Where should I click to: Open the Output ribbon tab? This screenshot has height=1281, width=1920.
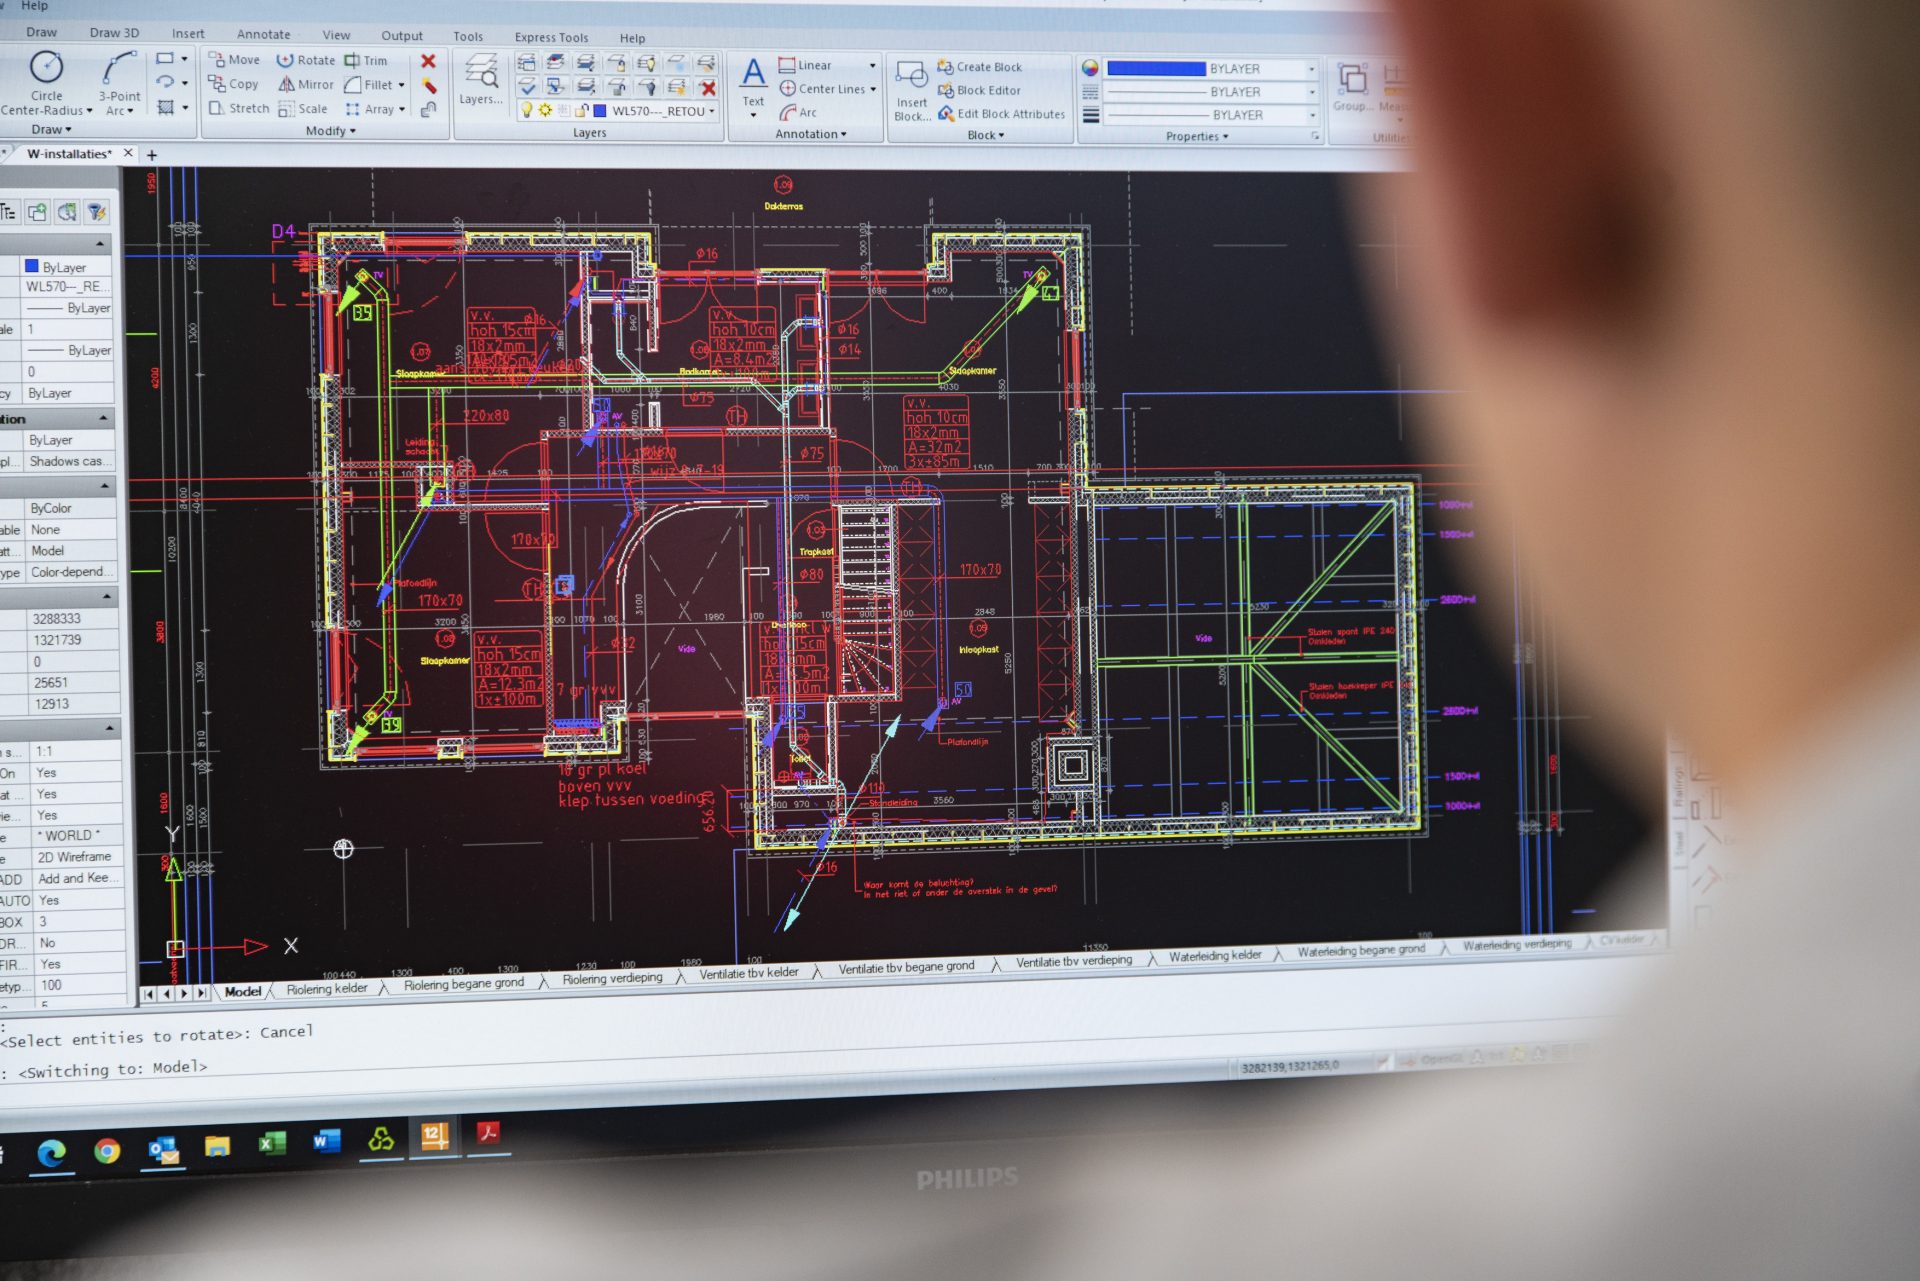(402, 36)
